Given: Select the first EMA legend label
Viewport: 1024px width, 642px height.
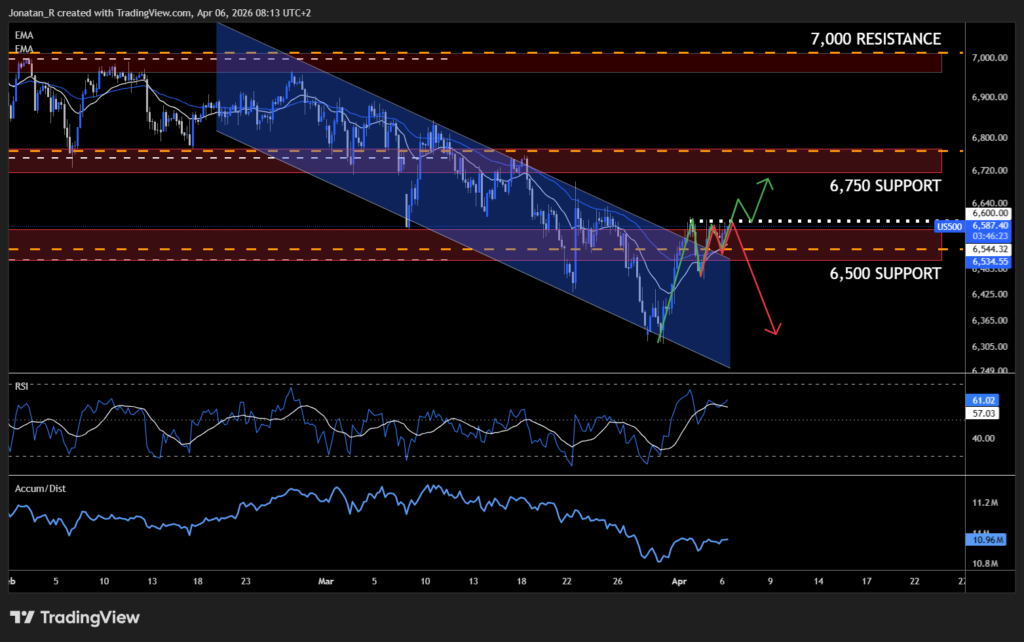Looking at the screenshot, I should click(x=23, y=35).
